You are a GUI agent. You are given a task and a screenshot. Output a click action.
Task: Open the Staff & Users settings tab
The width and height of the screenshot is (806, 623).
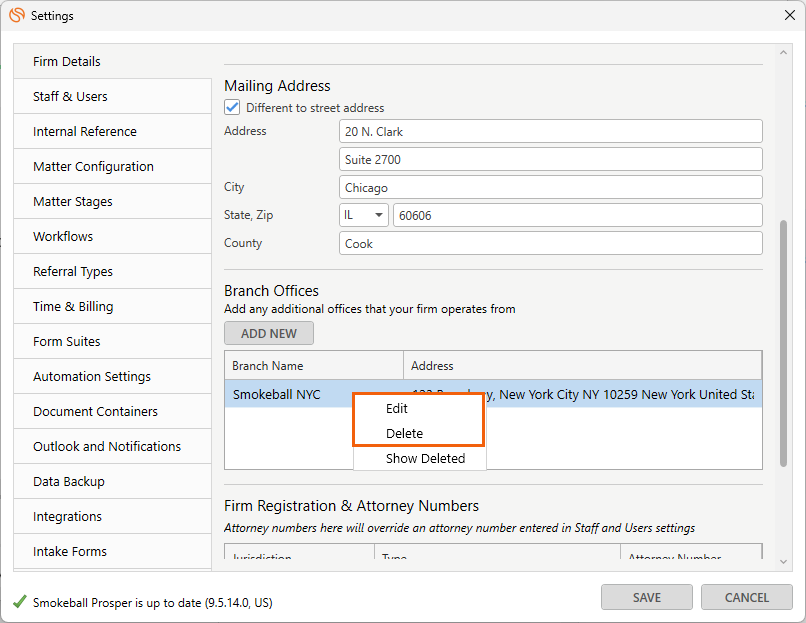click(70, 96)
